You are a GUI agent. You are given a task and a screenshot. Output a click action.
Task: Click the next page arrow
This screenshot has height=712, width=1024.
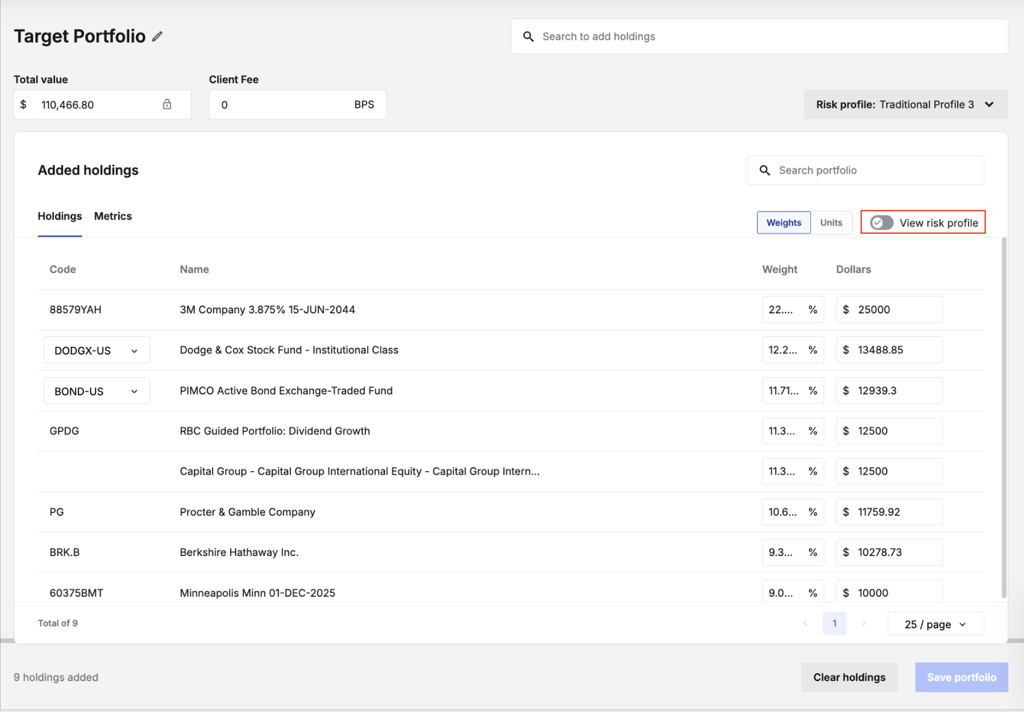tap(863, 623)
